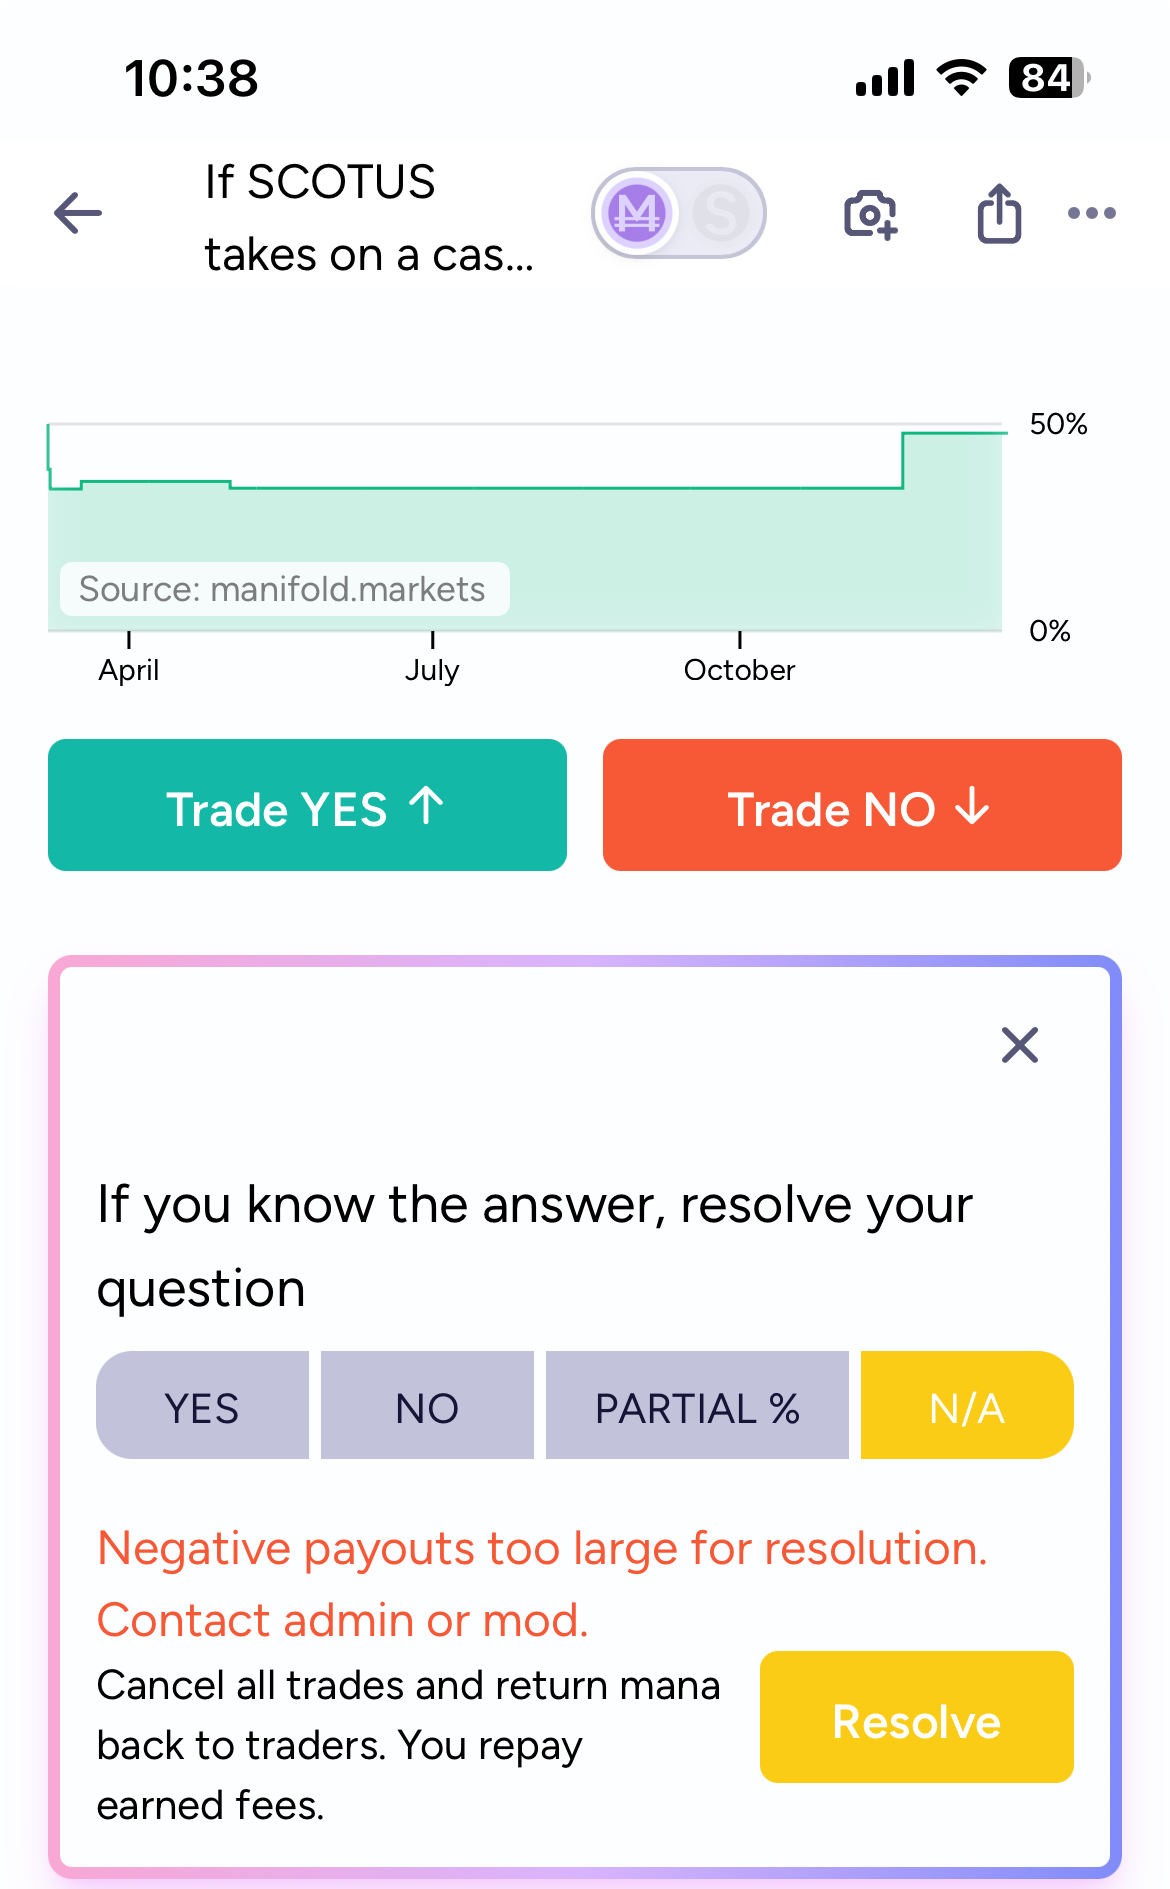1170x1889 pixels.
Task: Open the share sheet icon
Action: pyautogui.click(x=999, y=213)
